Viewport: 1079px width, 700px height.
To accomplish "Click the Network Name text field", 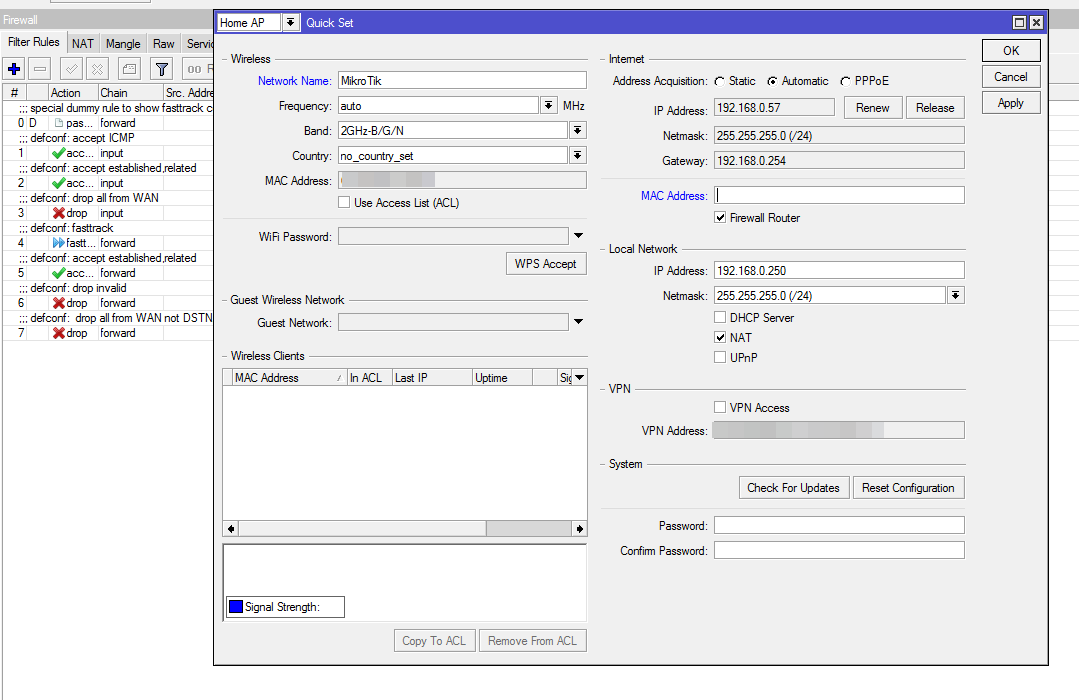I will click(x=461, y=81).
